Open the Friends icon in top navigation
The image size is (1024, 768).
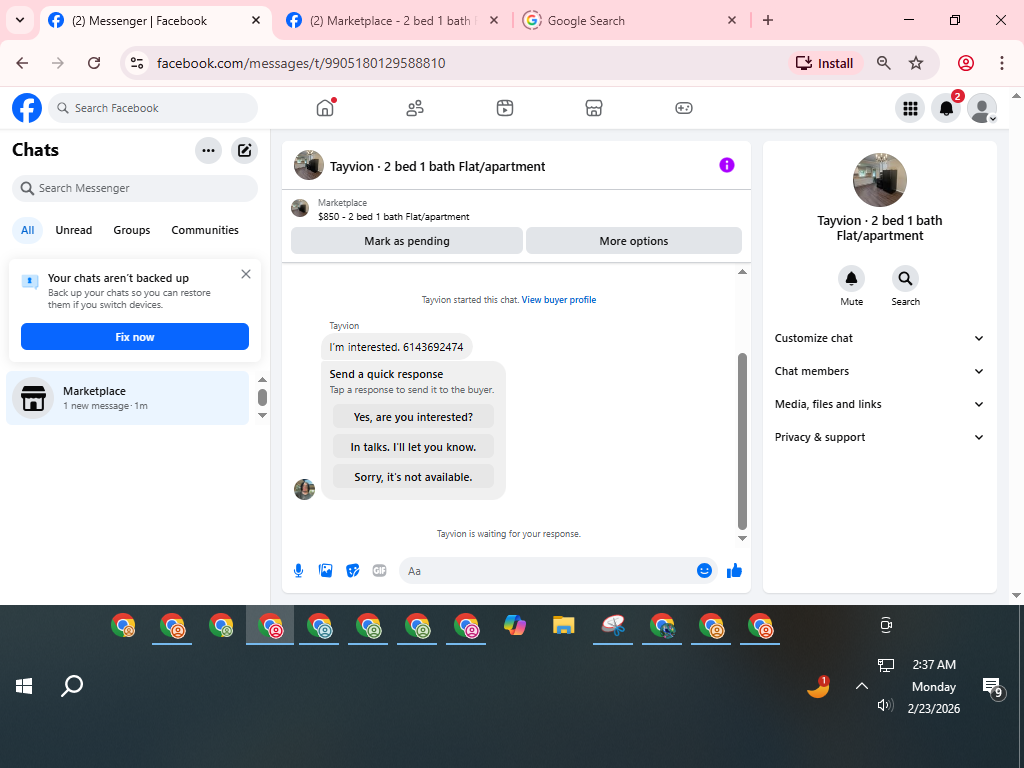pyautogui.click(x=415, y=108)
